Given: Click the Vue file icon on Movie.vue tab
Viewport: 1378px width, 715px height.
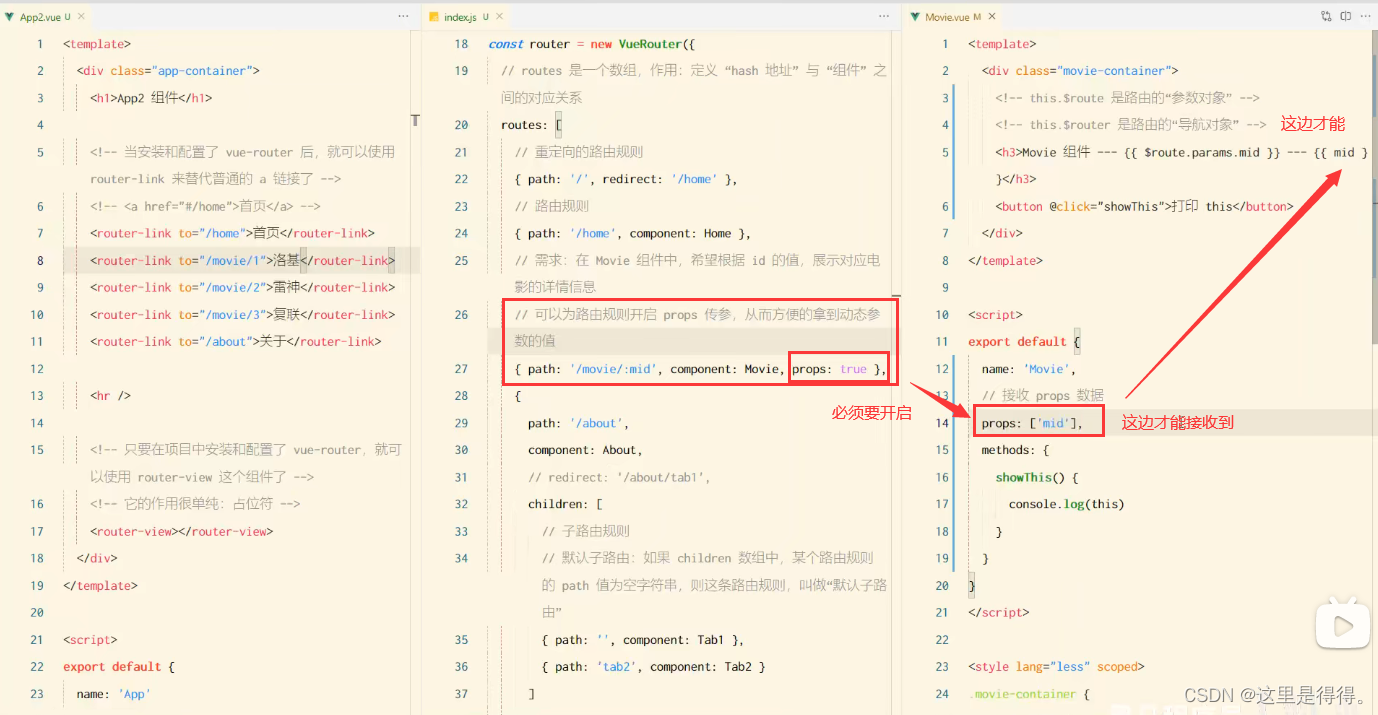Looking at the screenshot, I should click(915, 17).
